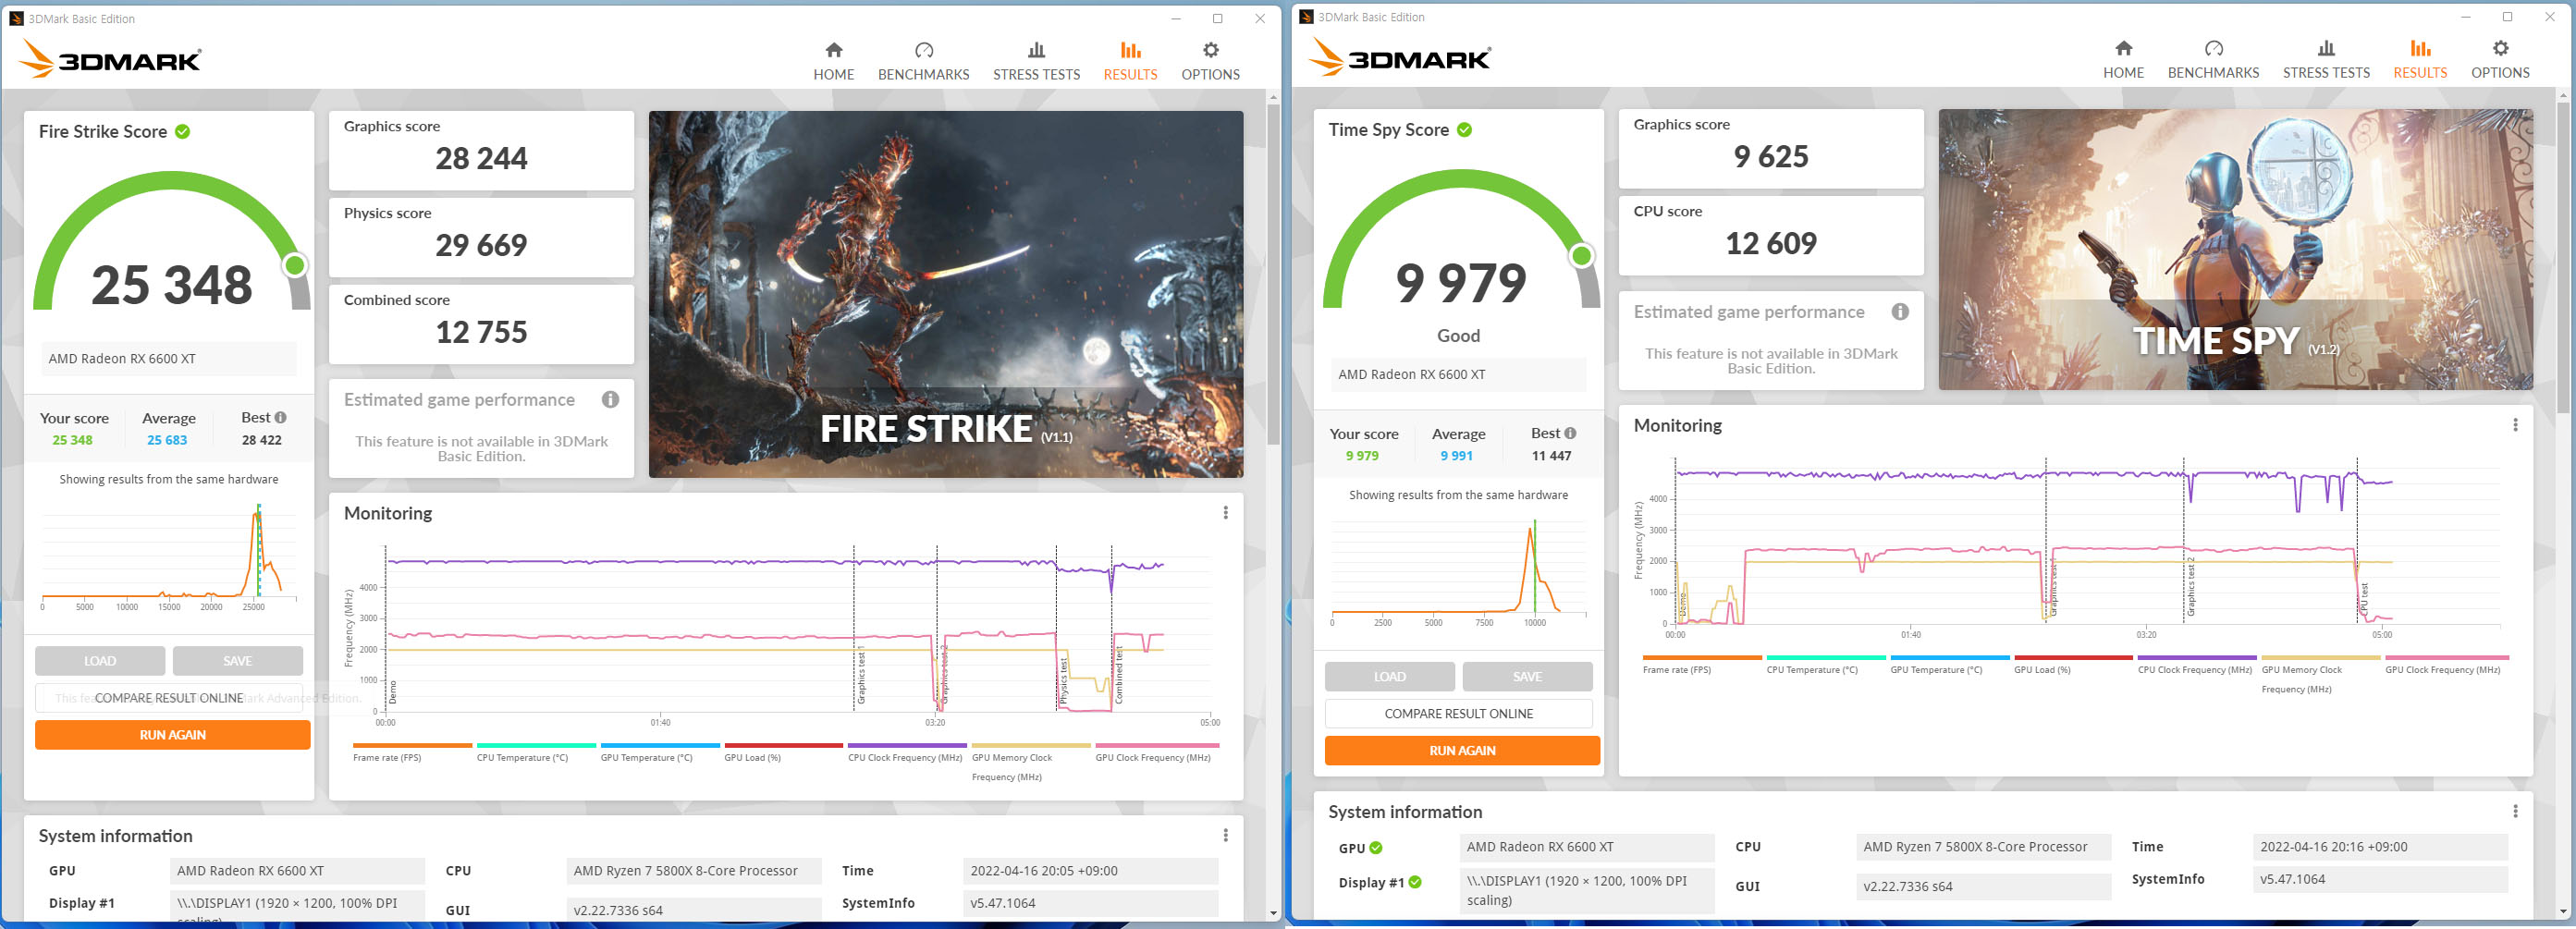This screenshot has height=929, width=2576.
Task: Click the 3DMark logo in Fire Strike window
Action: click(x=110, y=59)
